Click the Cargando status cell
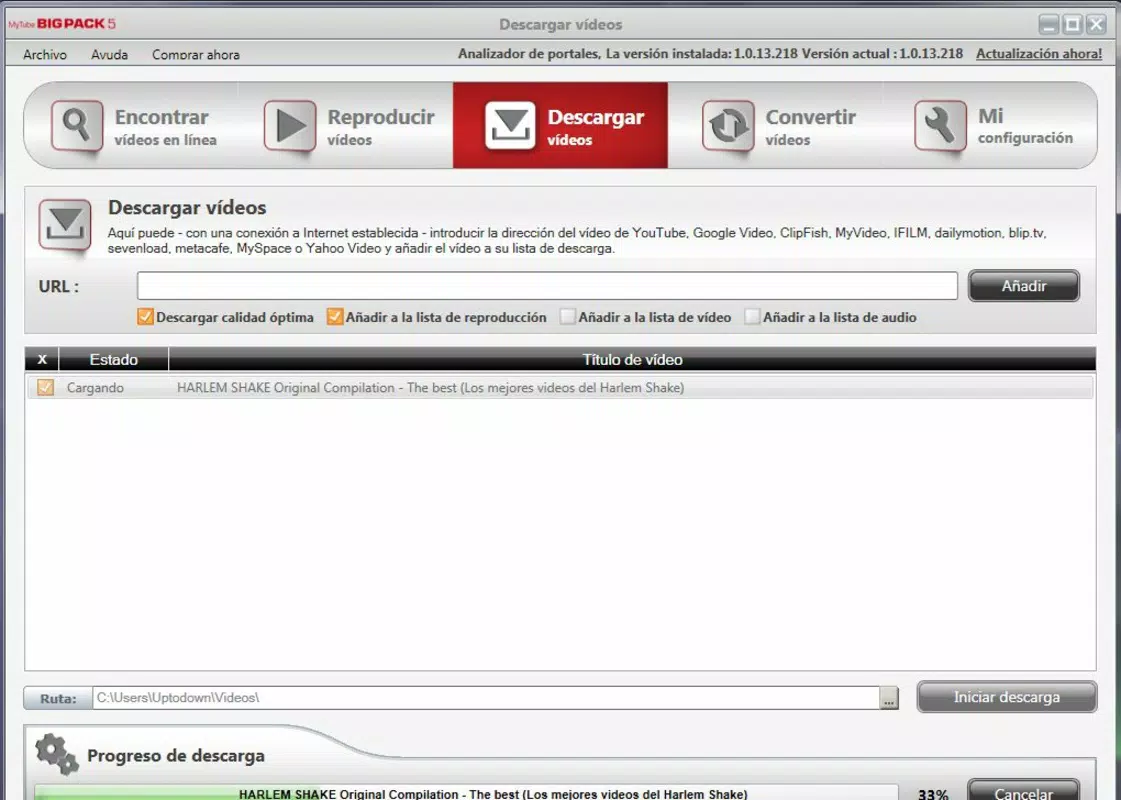This screenshot has height=800, width=1121. tap(95, 387)
